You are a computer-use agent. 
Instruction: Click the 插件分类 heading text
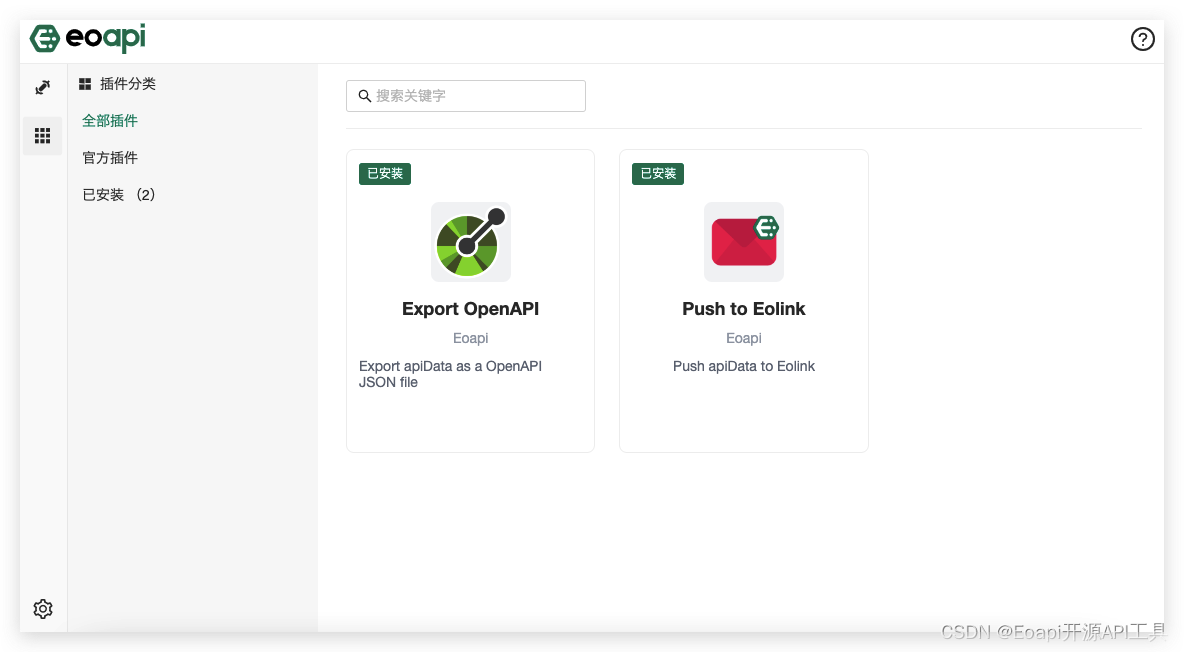[x=128, y=84]
